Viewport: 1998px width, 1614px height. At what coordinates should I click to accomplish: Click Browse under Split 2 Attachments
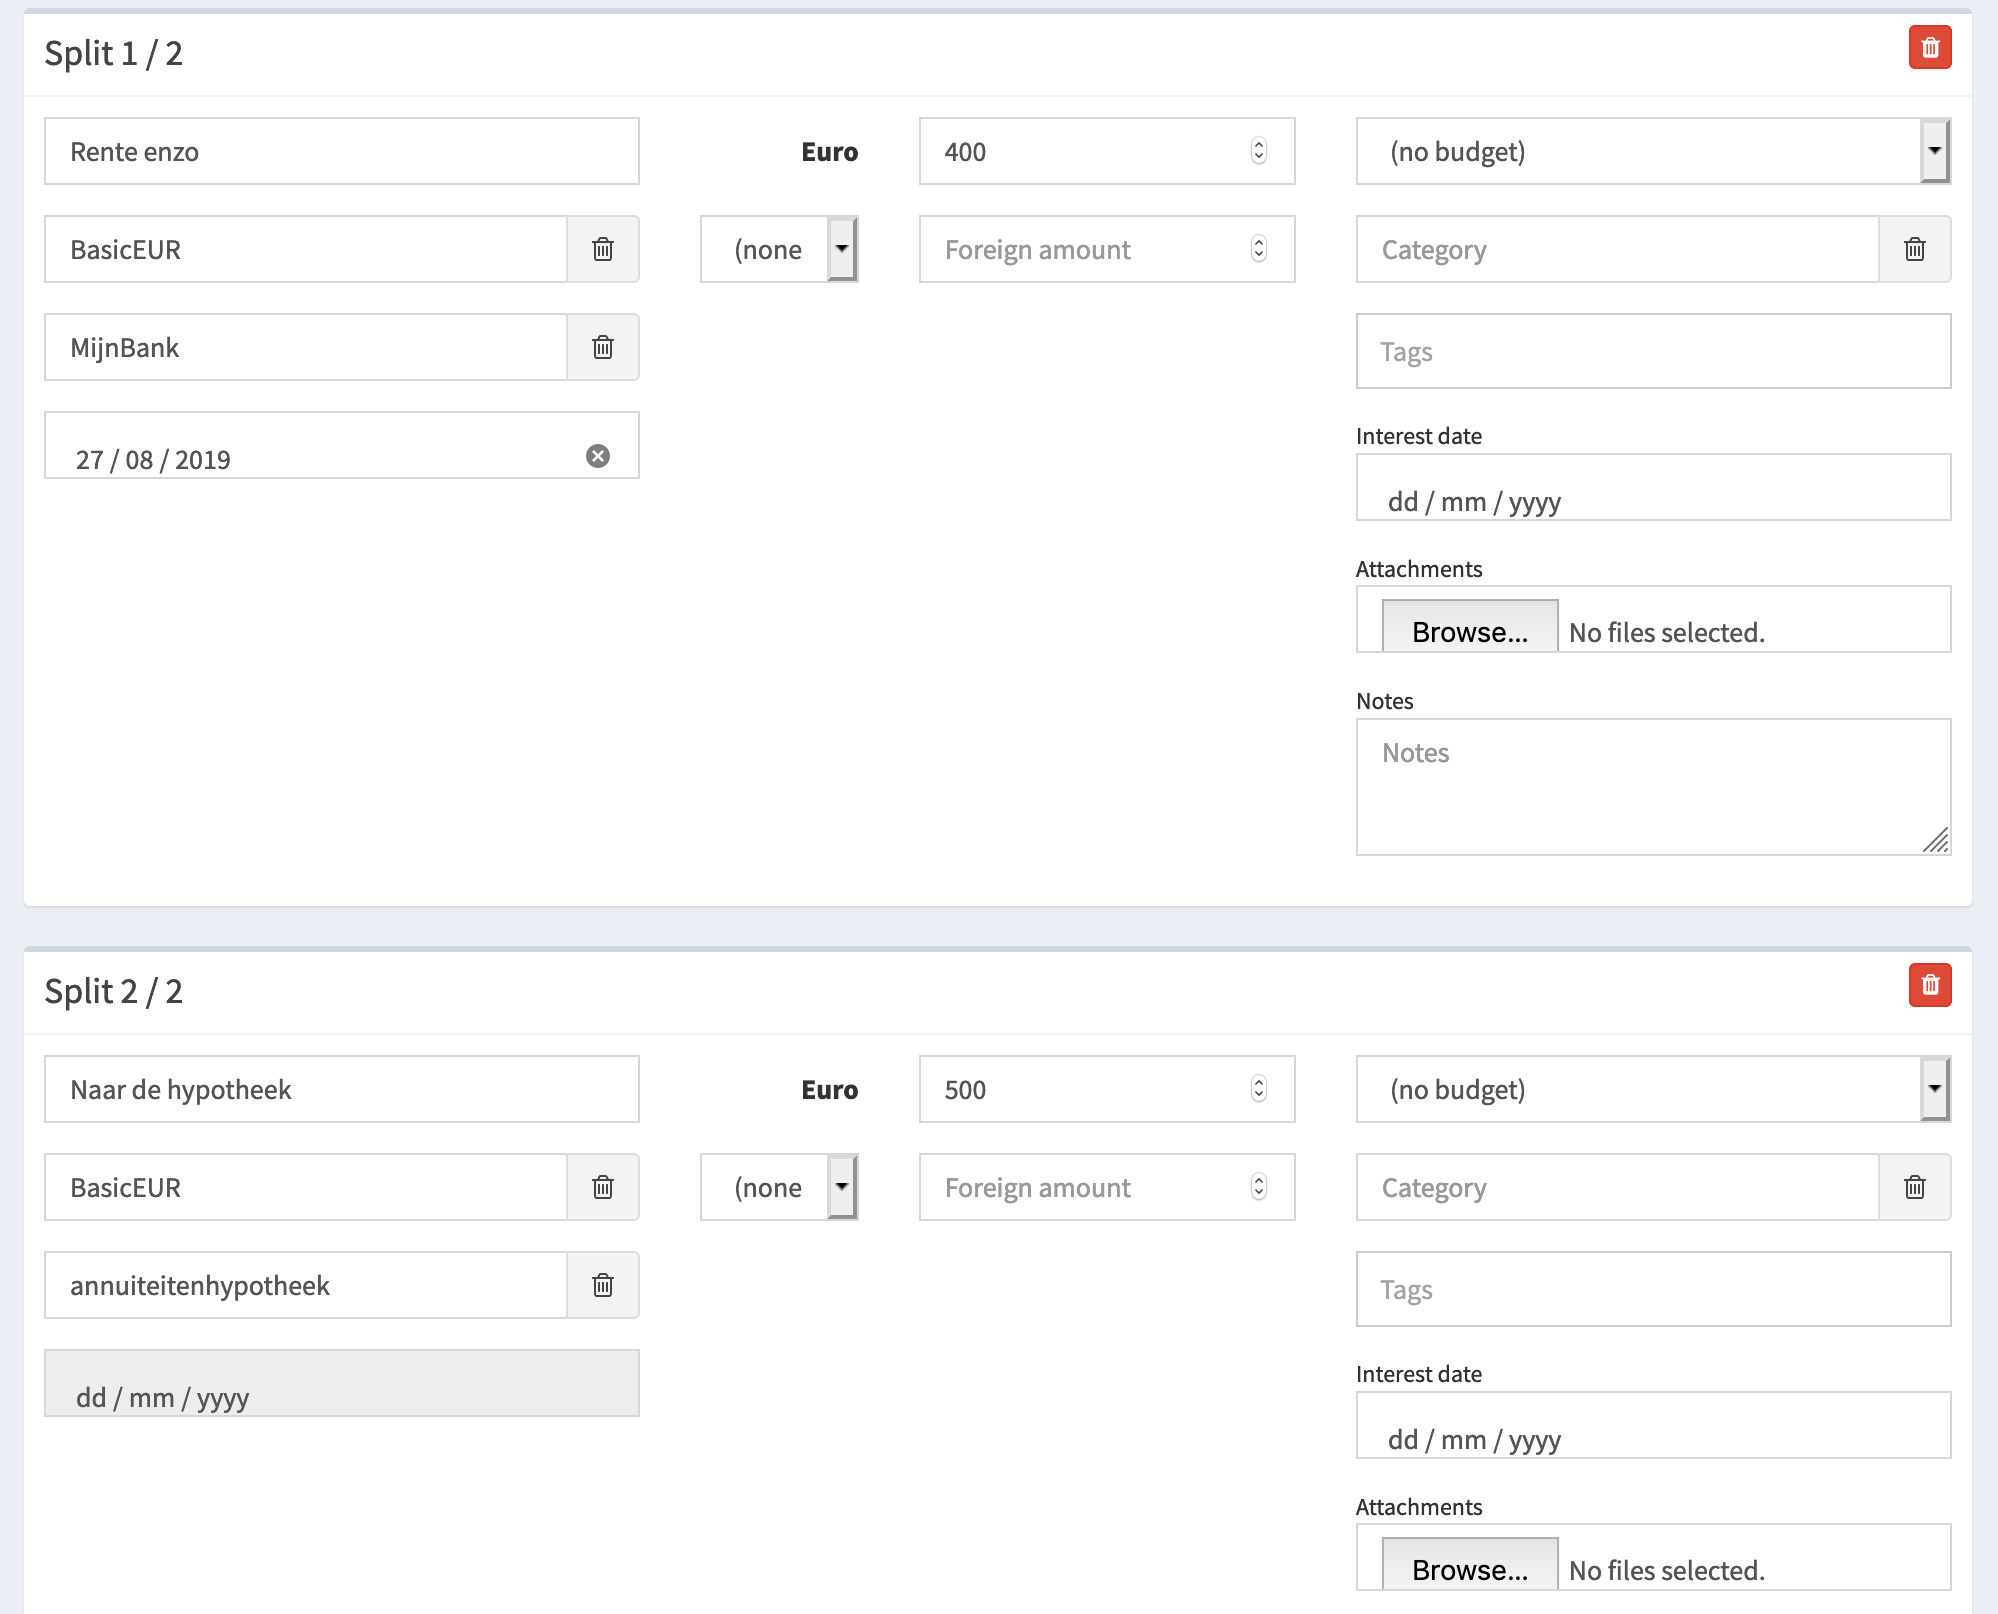(x=1469, y=1568)
